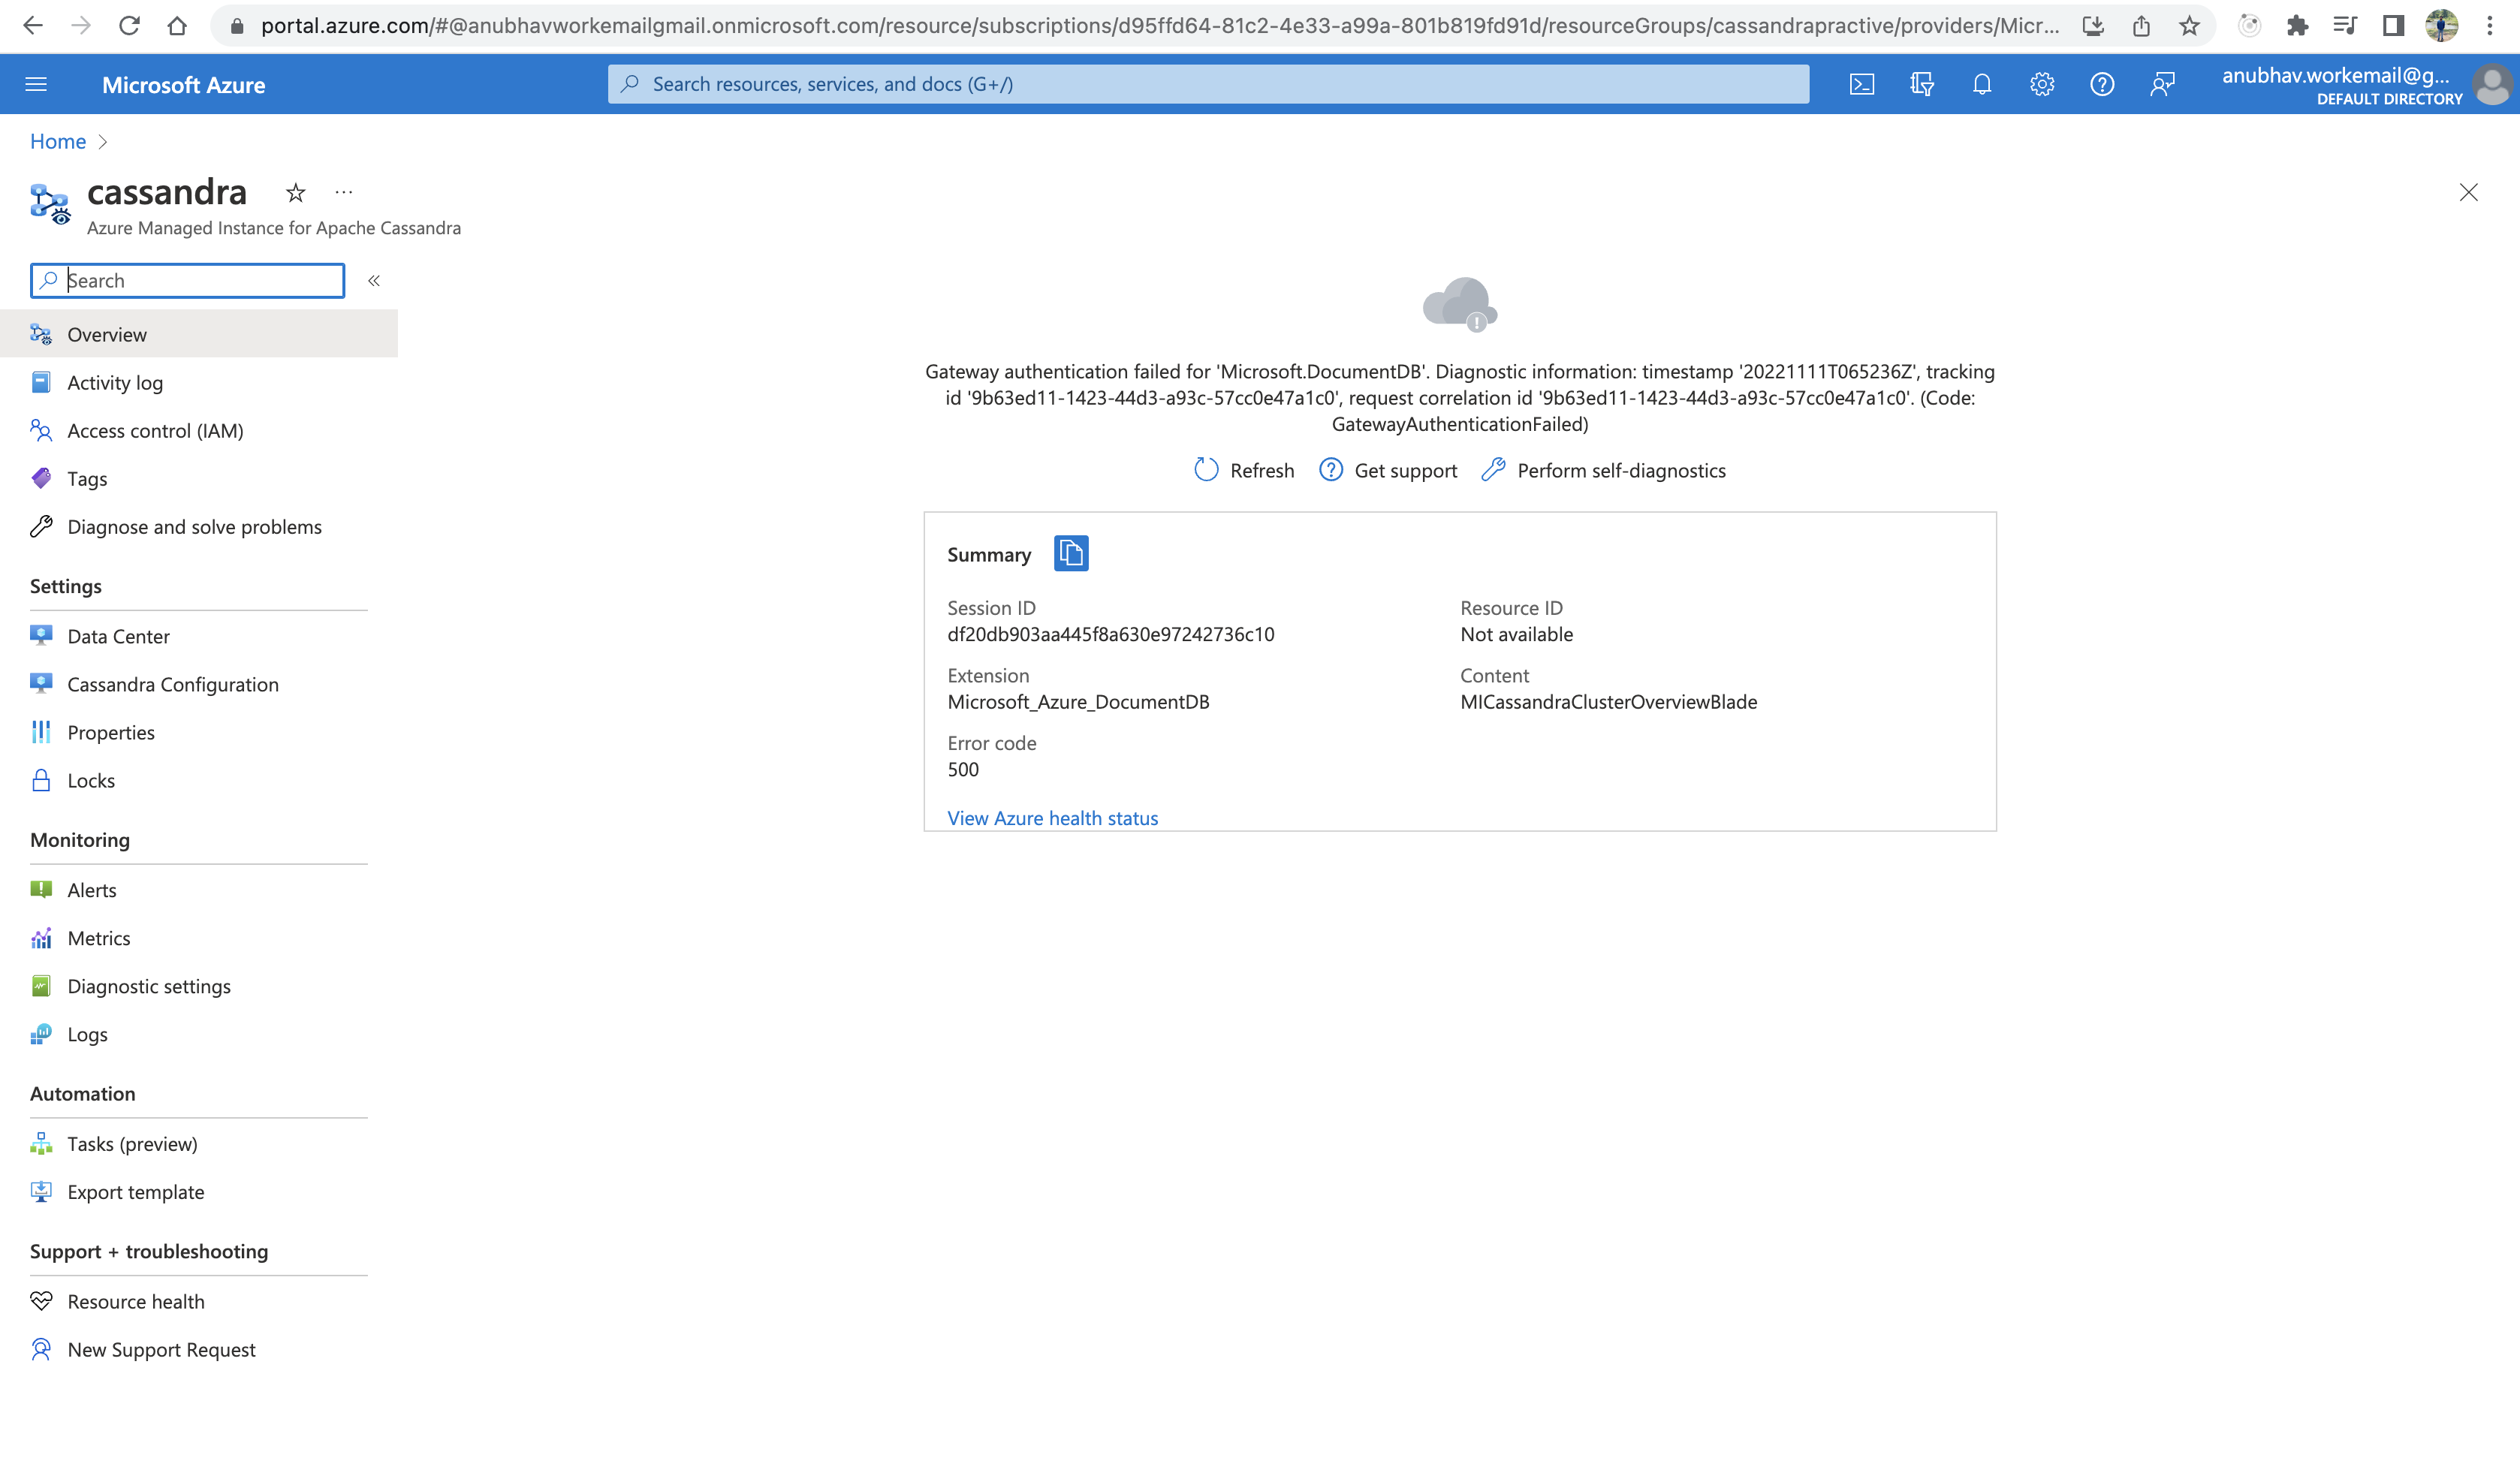Open the portal settings gear
The image size is (2520, 1470).
[x=2042, y=84]
